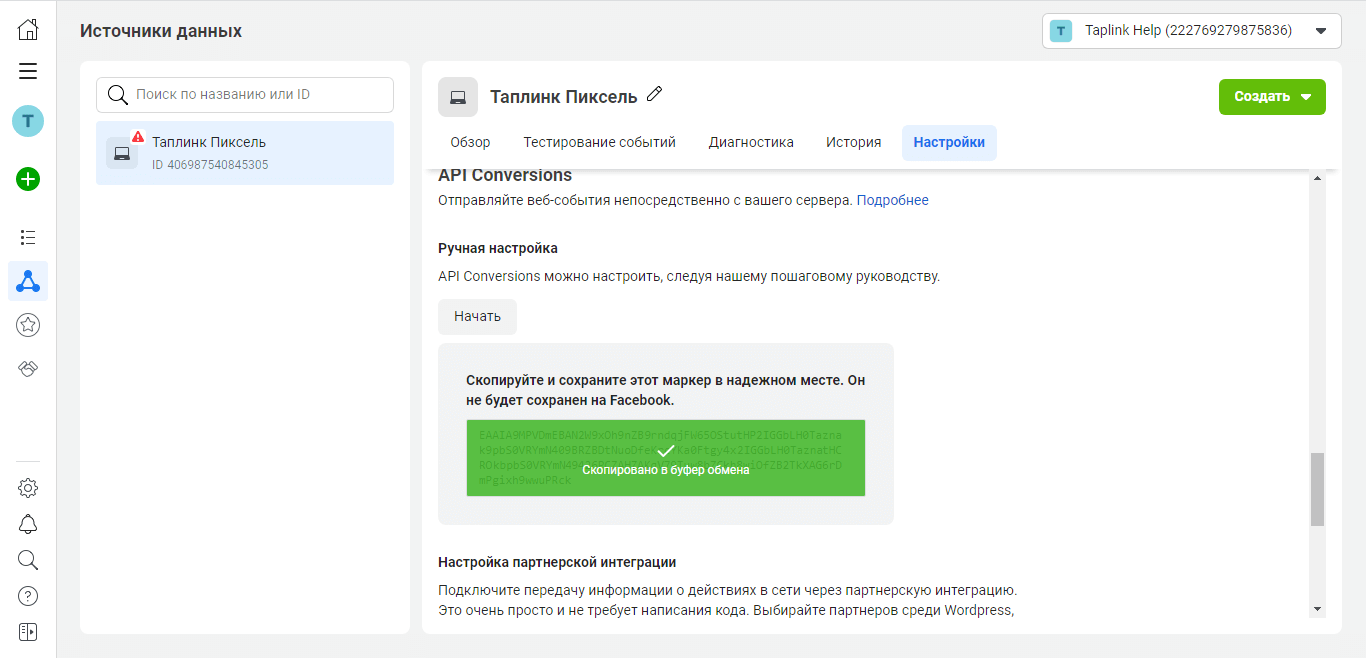Click the Источники данных page heading
The image size is (1366, 658).
pyautogui.click(x=161, y=31)
